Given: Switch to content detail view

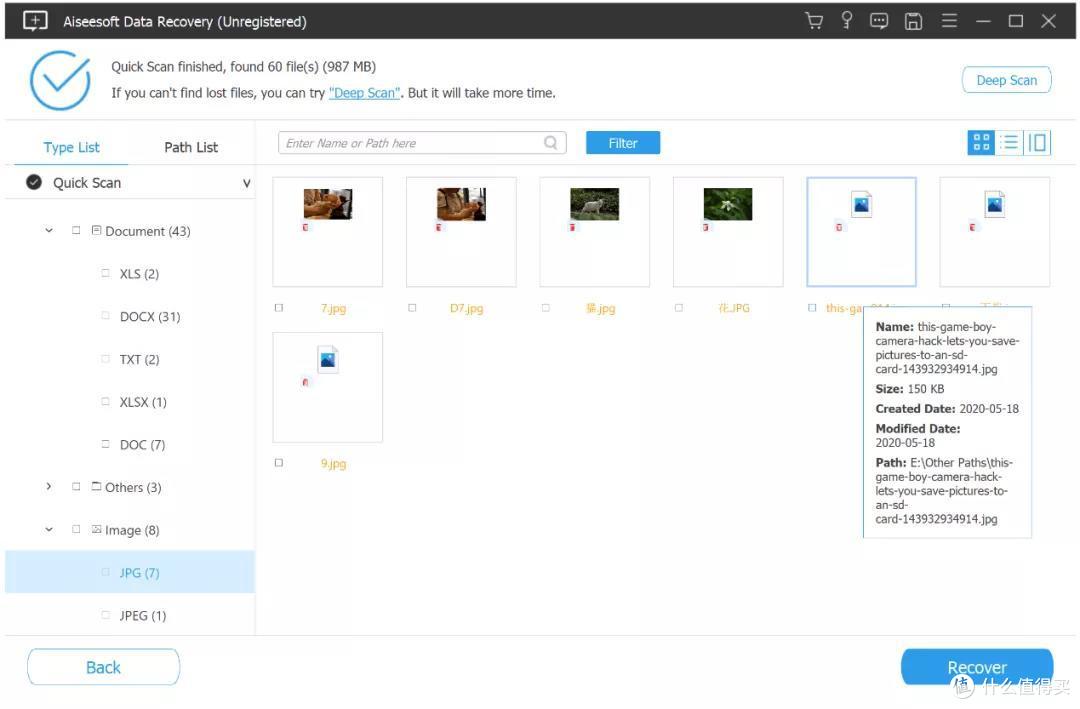Looking at the screenshot, I should [1037, 143].
